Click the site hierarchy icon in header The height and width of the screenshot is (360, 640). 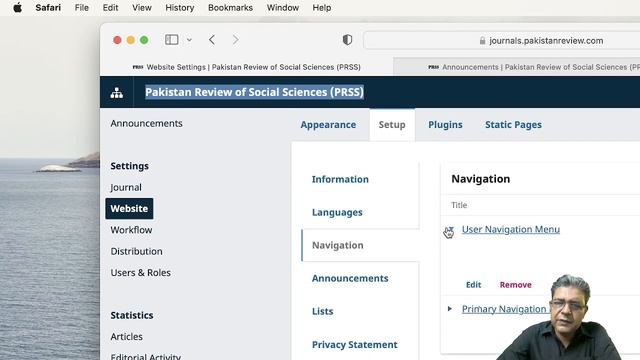tap(117, 93)
